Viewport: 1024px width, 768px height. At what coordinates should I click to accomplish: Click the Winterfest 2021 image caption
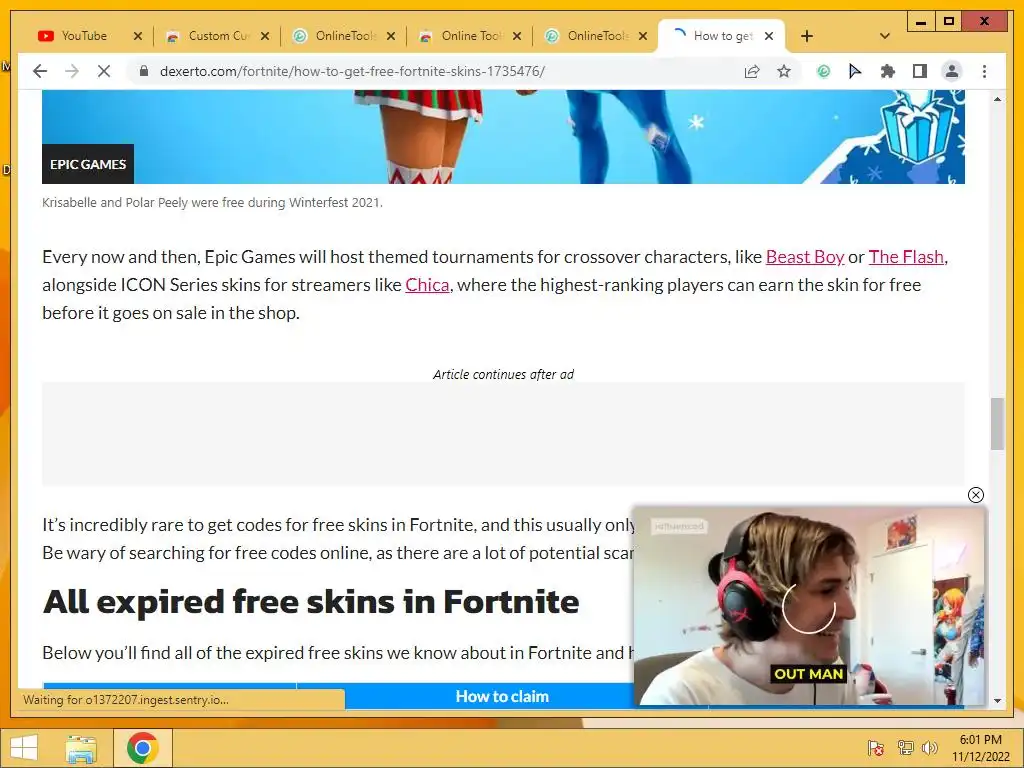point(212,202)
